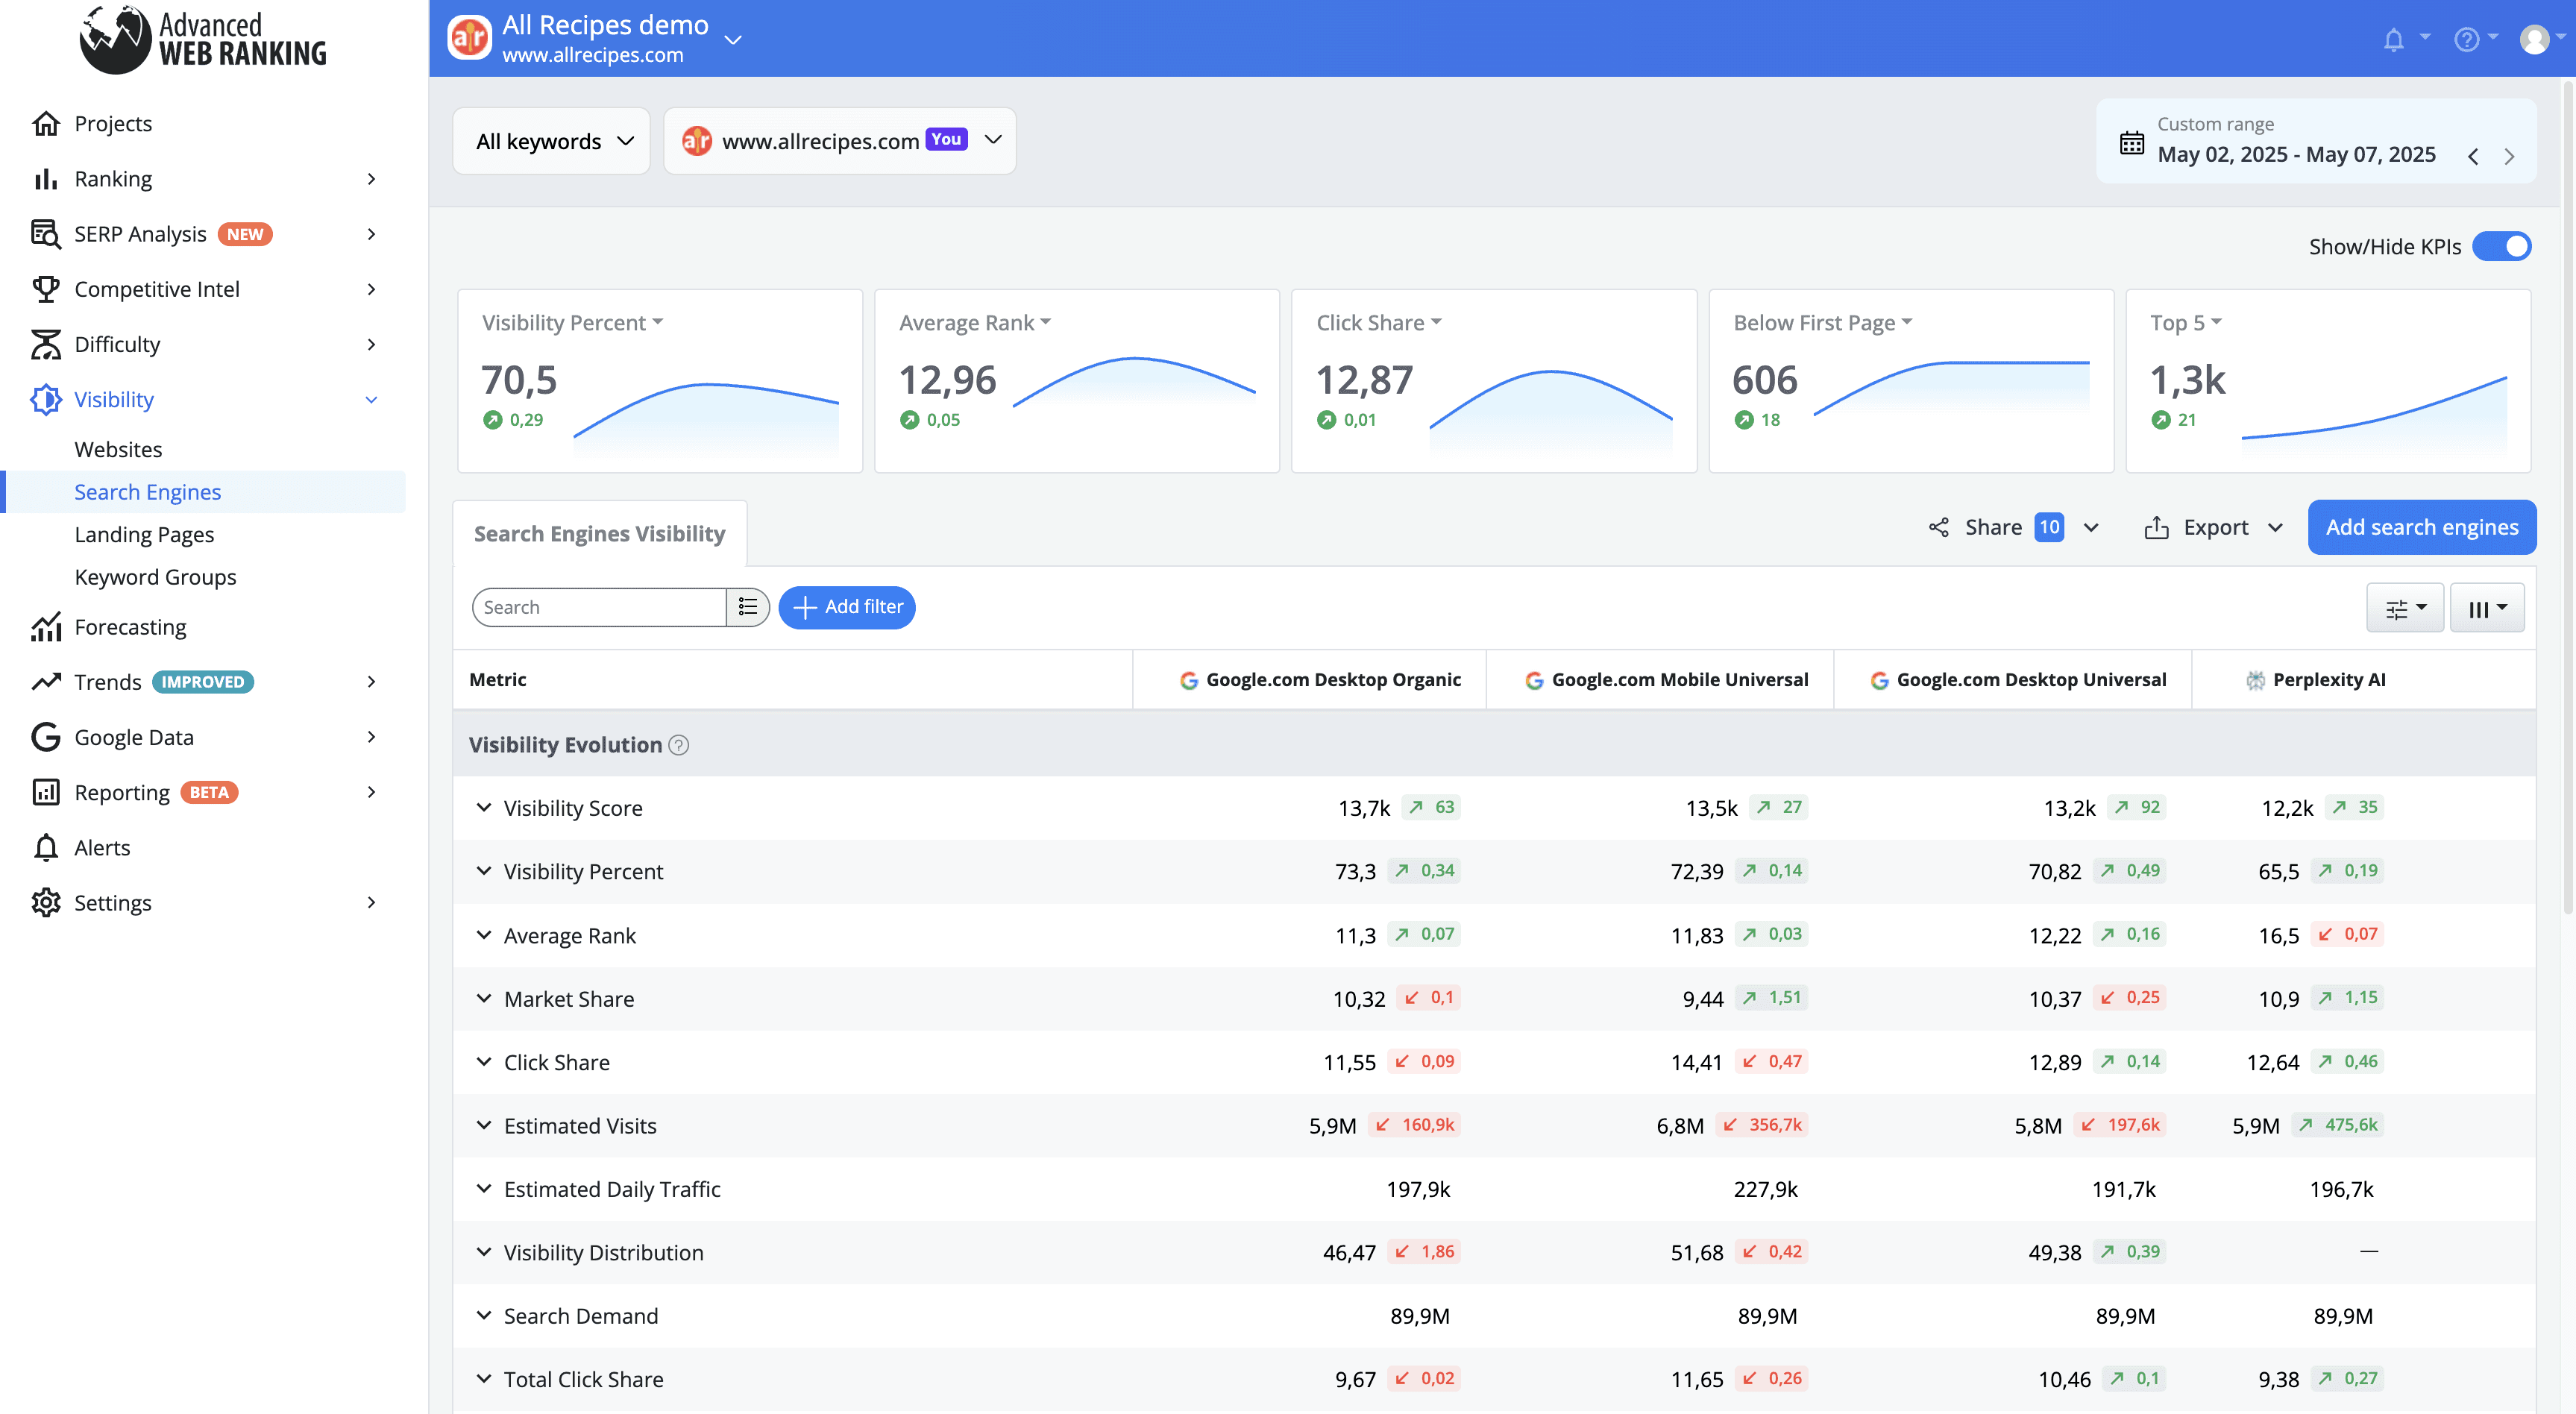Click the Settings gear icon
This screenshot has width=2576, height=1414.
pyautogui.click(x=45, y=903)
